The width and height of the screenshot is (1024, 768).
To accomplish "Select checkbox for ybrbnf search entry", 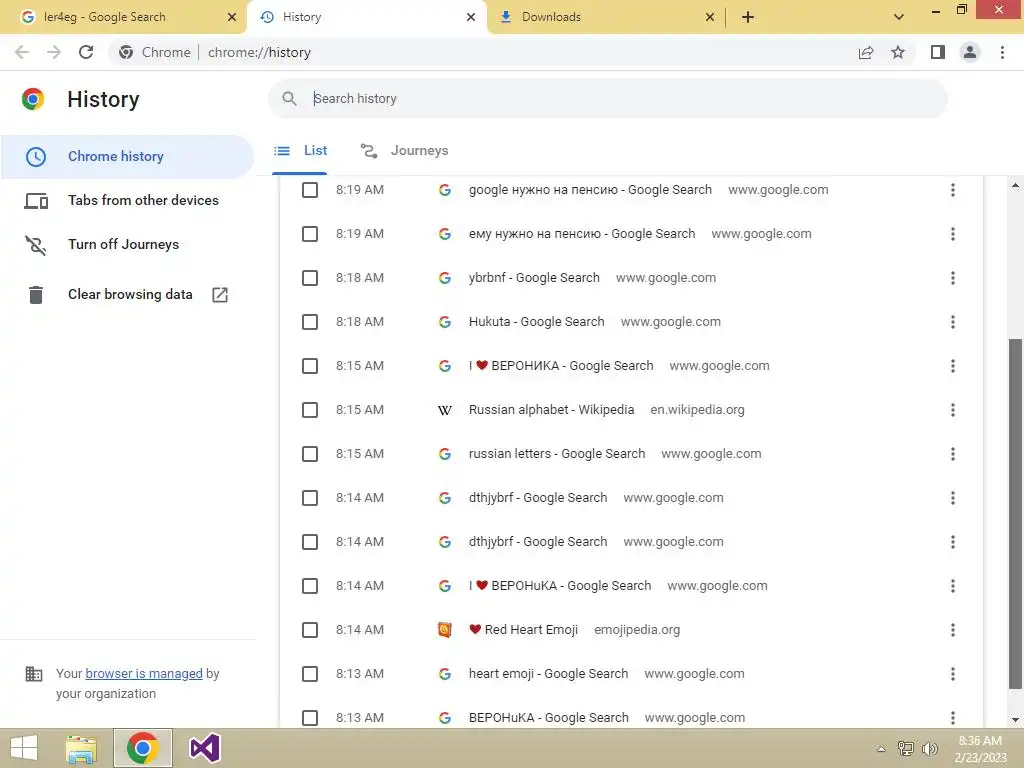I will 310,278.
